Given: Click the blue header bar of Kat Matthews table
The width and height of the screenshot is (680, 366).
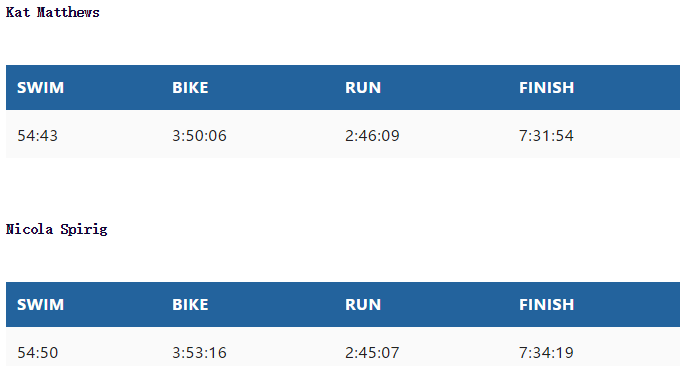Looking at the screenshot, I should point(343,88).
